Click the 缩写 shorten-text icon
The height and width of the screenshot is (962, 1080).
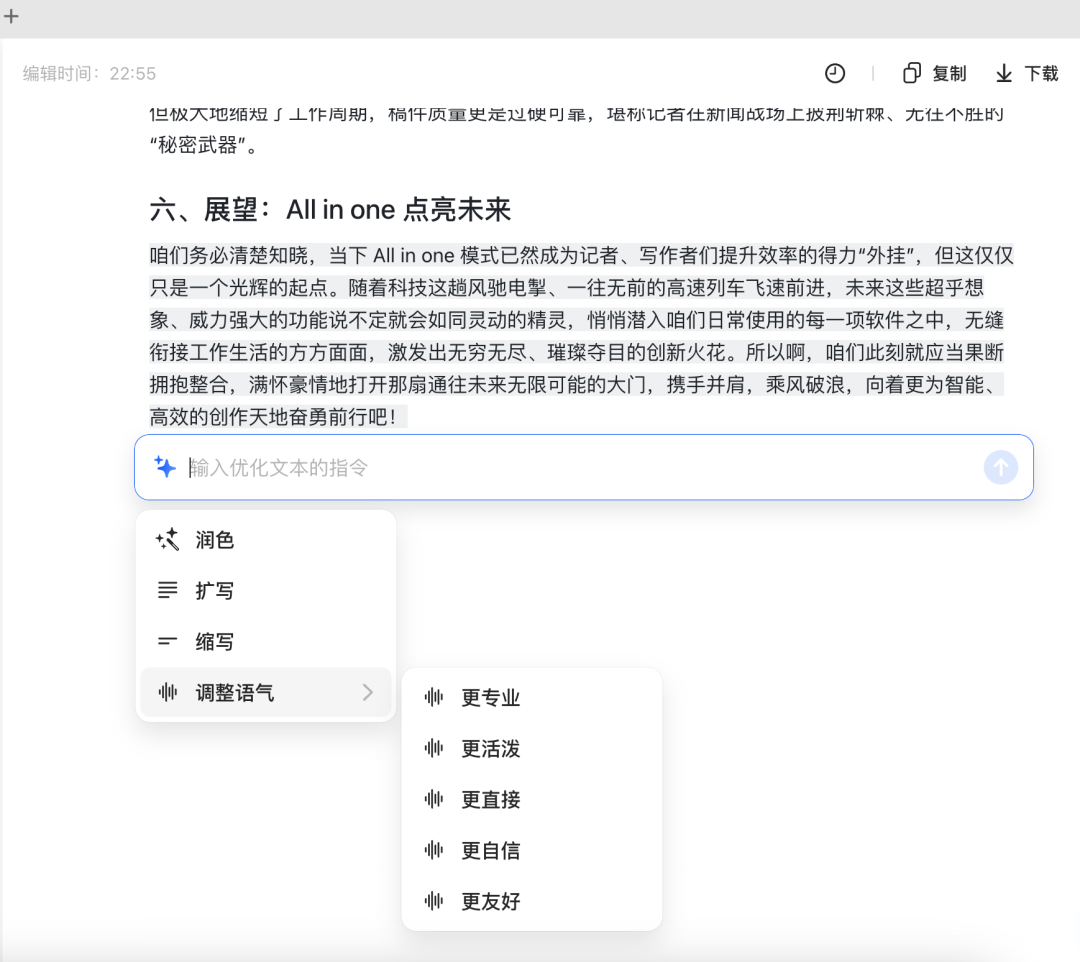(x=168, y=641)
